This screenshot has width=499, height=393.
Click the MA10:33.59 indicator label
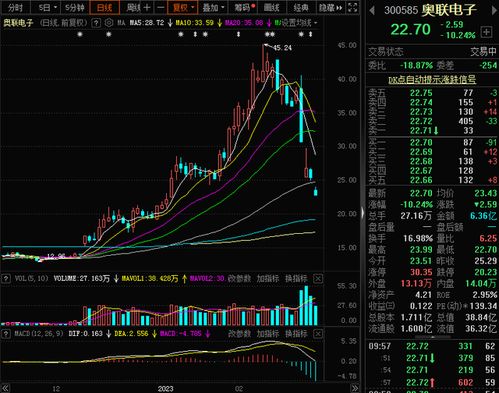click(195, 23)
